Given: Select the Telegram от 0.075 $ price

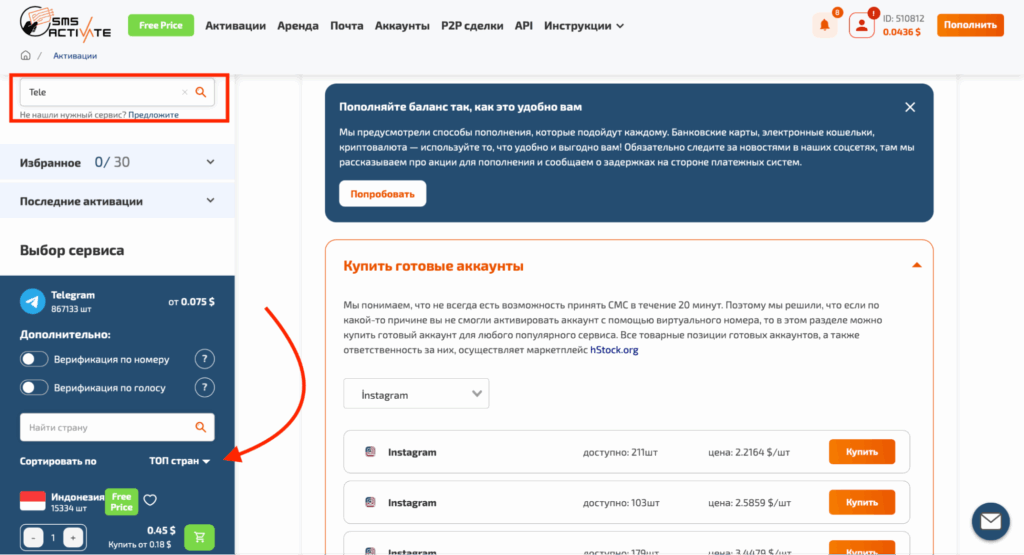Looking at the screenshot, I should coord(191,302).
